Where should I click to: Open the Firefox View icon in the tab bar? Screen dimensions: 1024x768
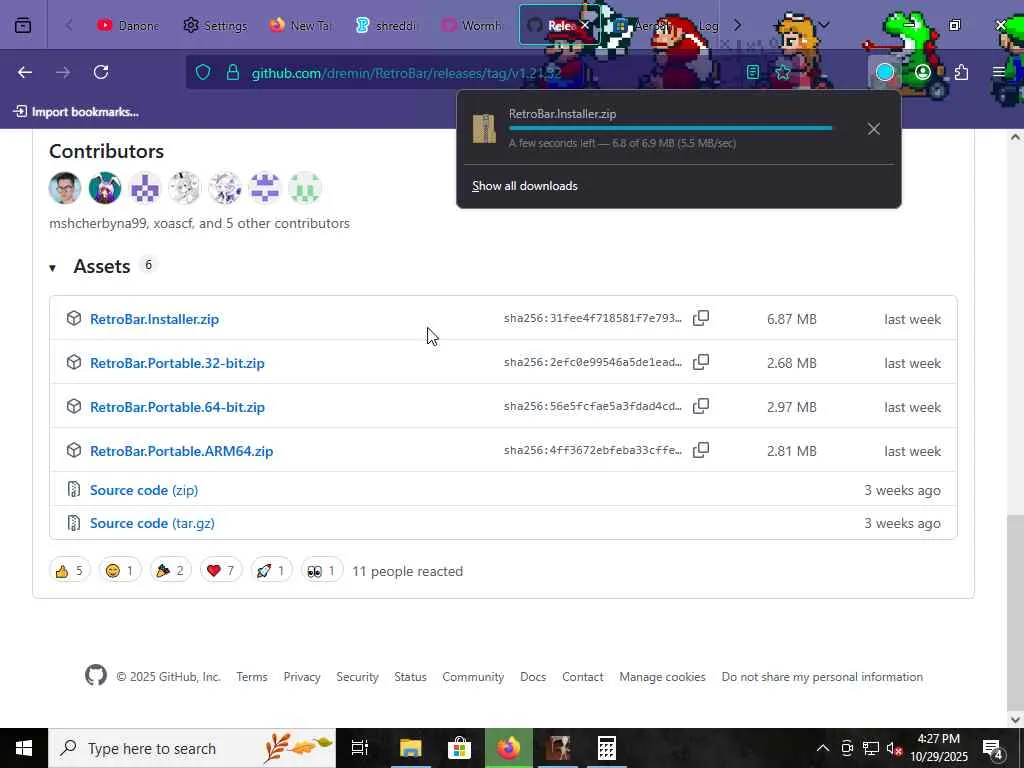(x=23, y=25)
